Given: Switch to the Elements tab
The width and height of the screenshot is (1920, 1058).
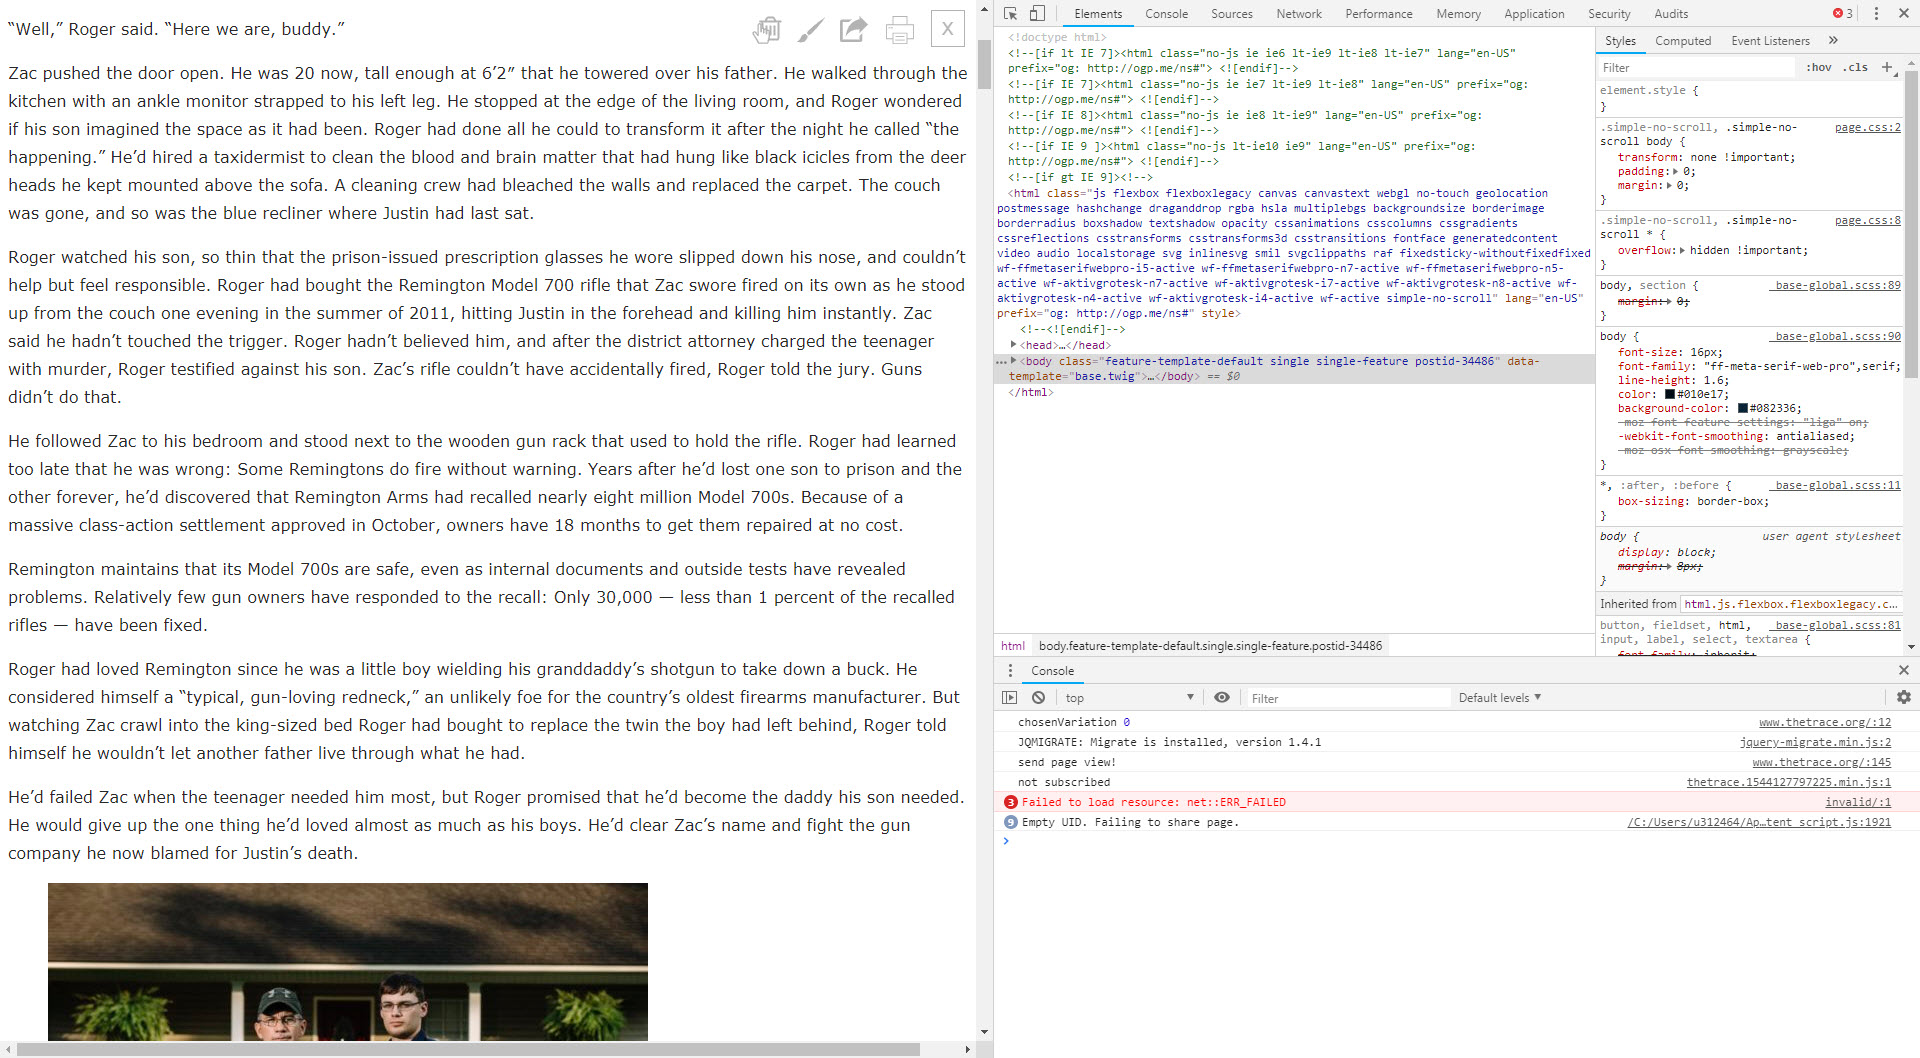Looking at the screenshot, I should [x=1098, y=14].
